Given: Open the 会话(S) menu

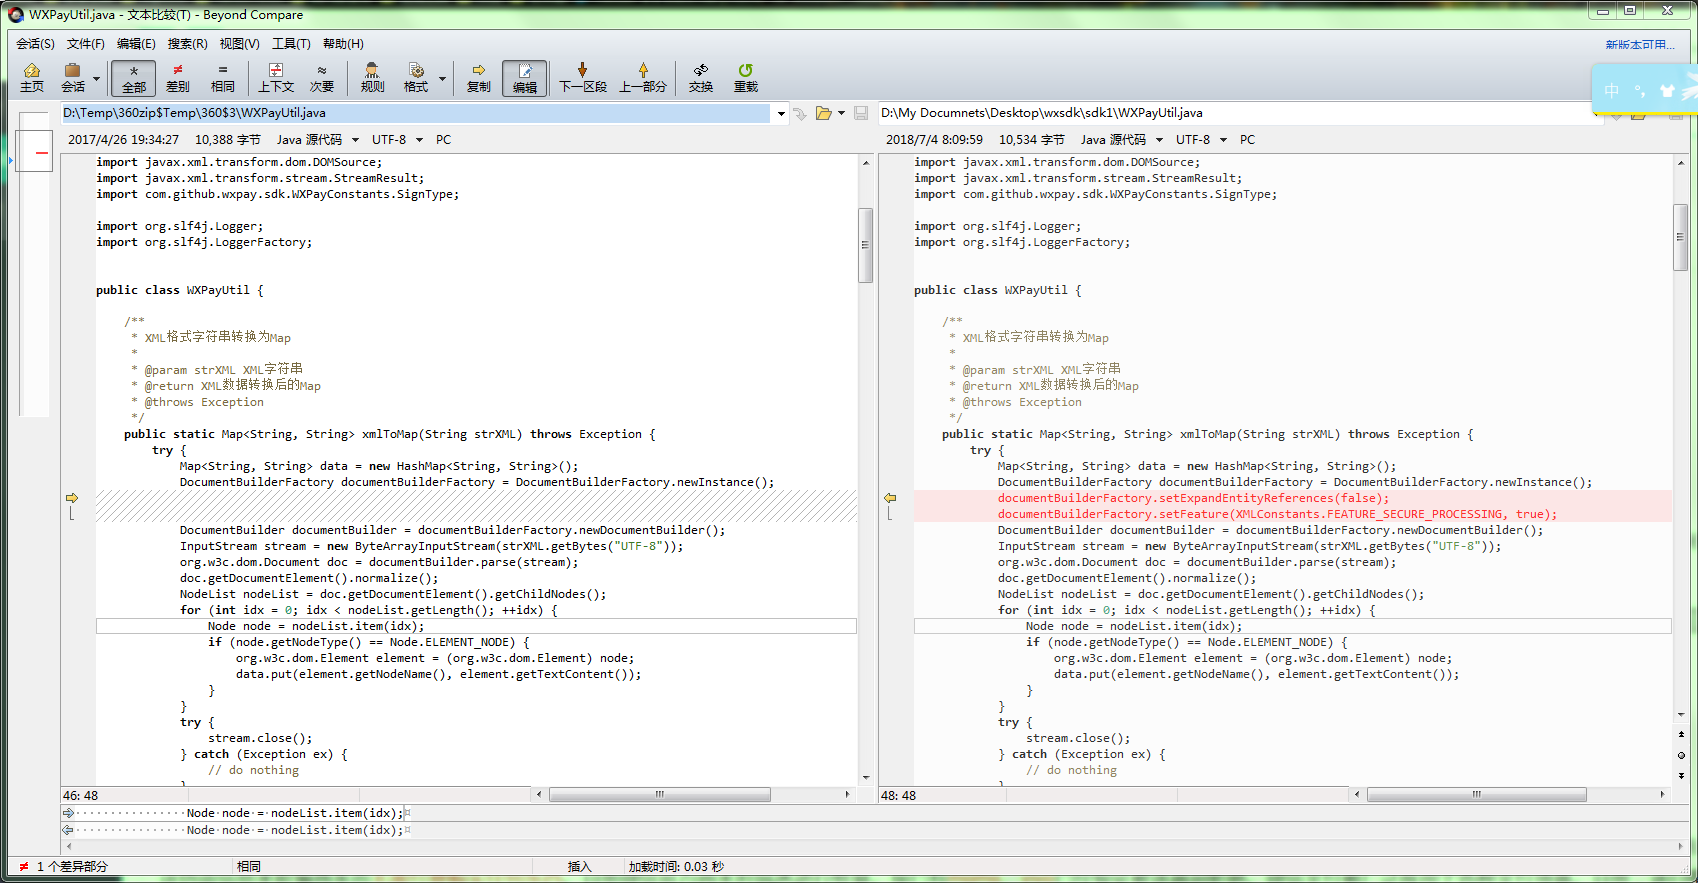Looking at the screenshot, I should [x=35, y=44].
